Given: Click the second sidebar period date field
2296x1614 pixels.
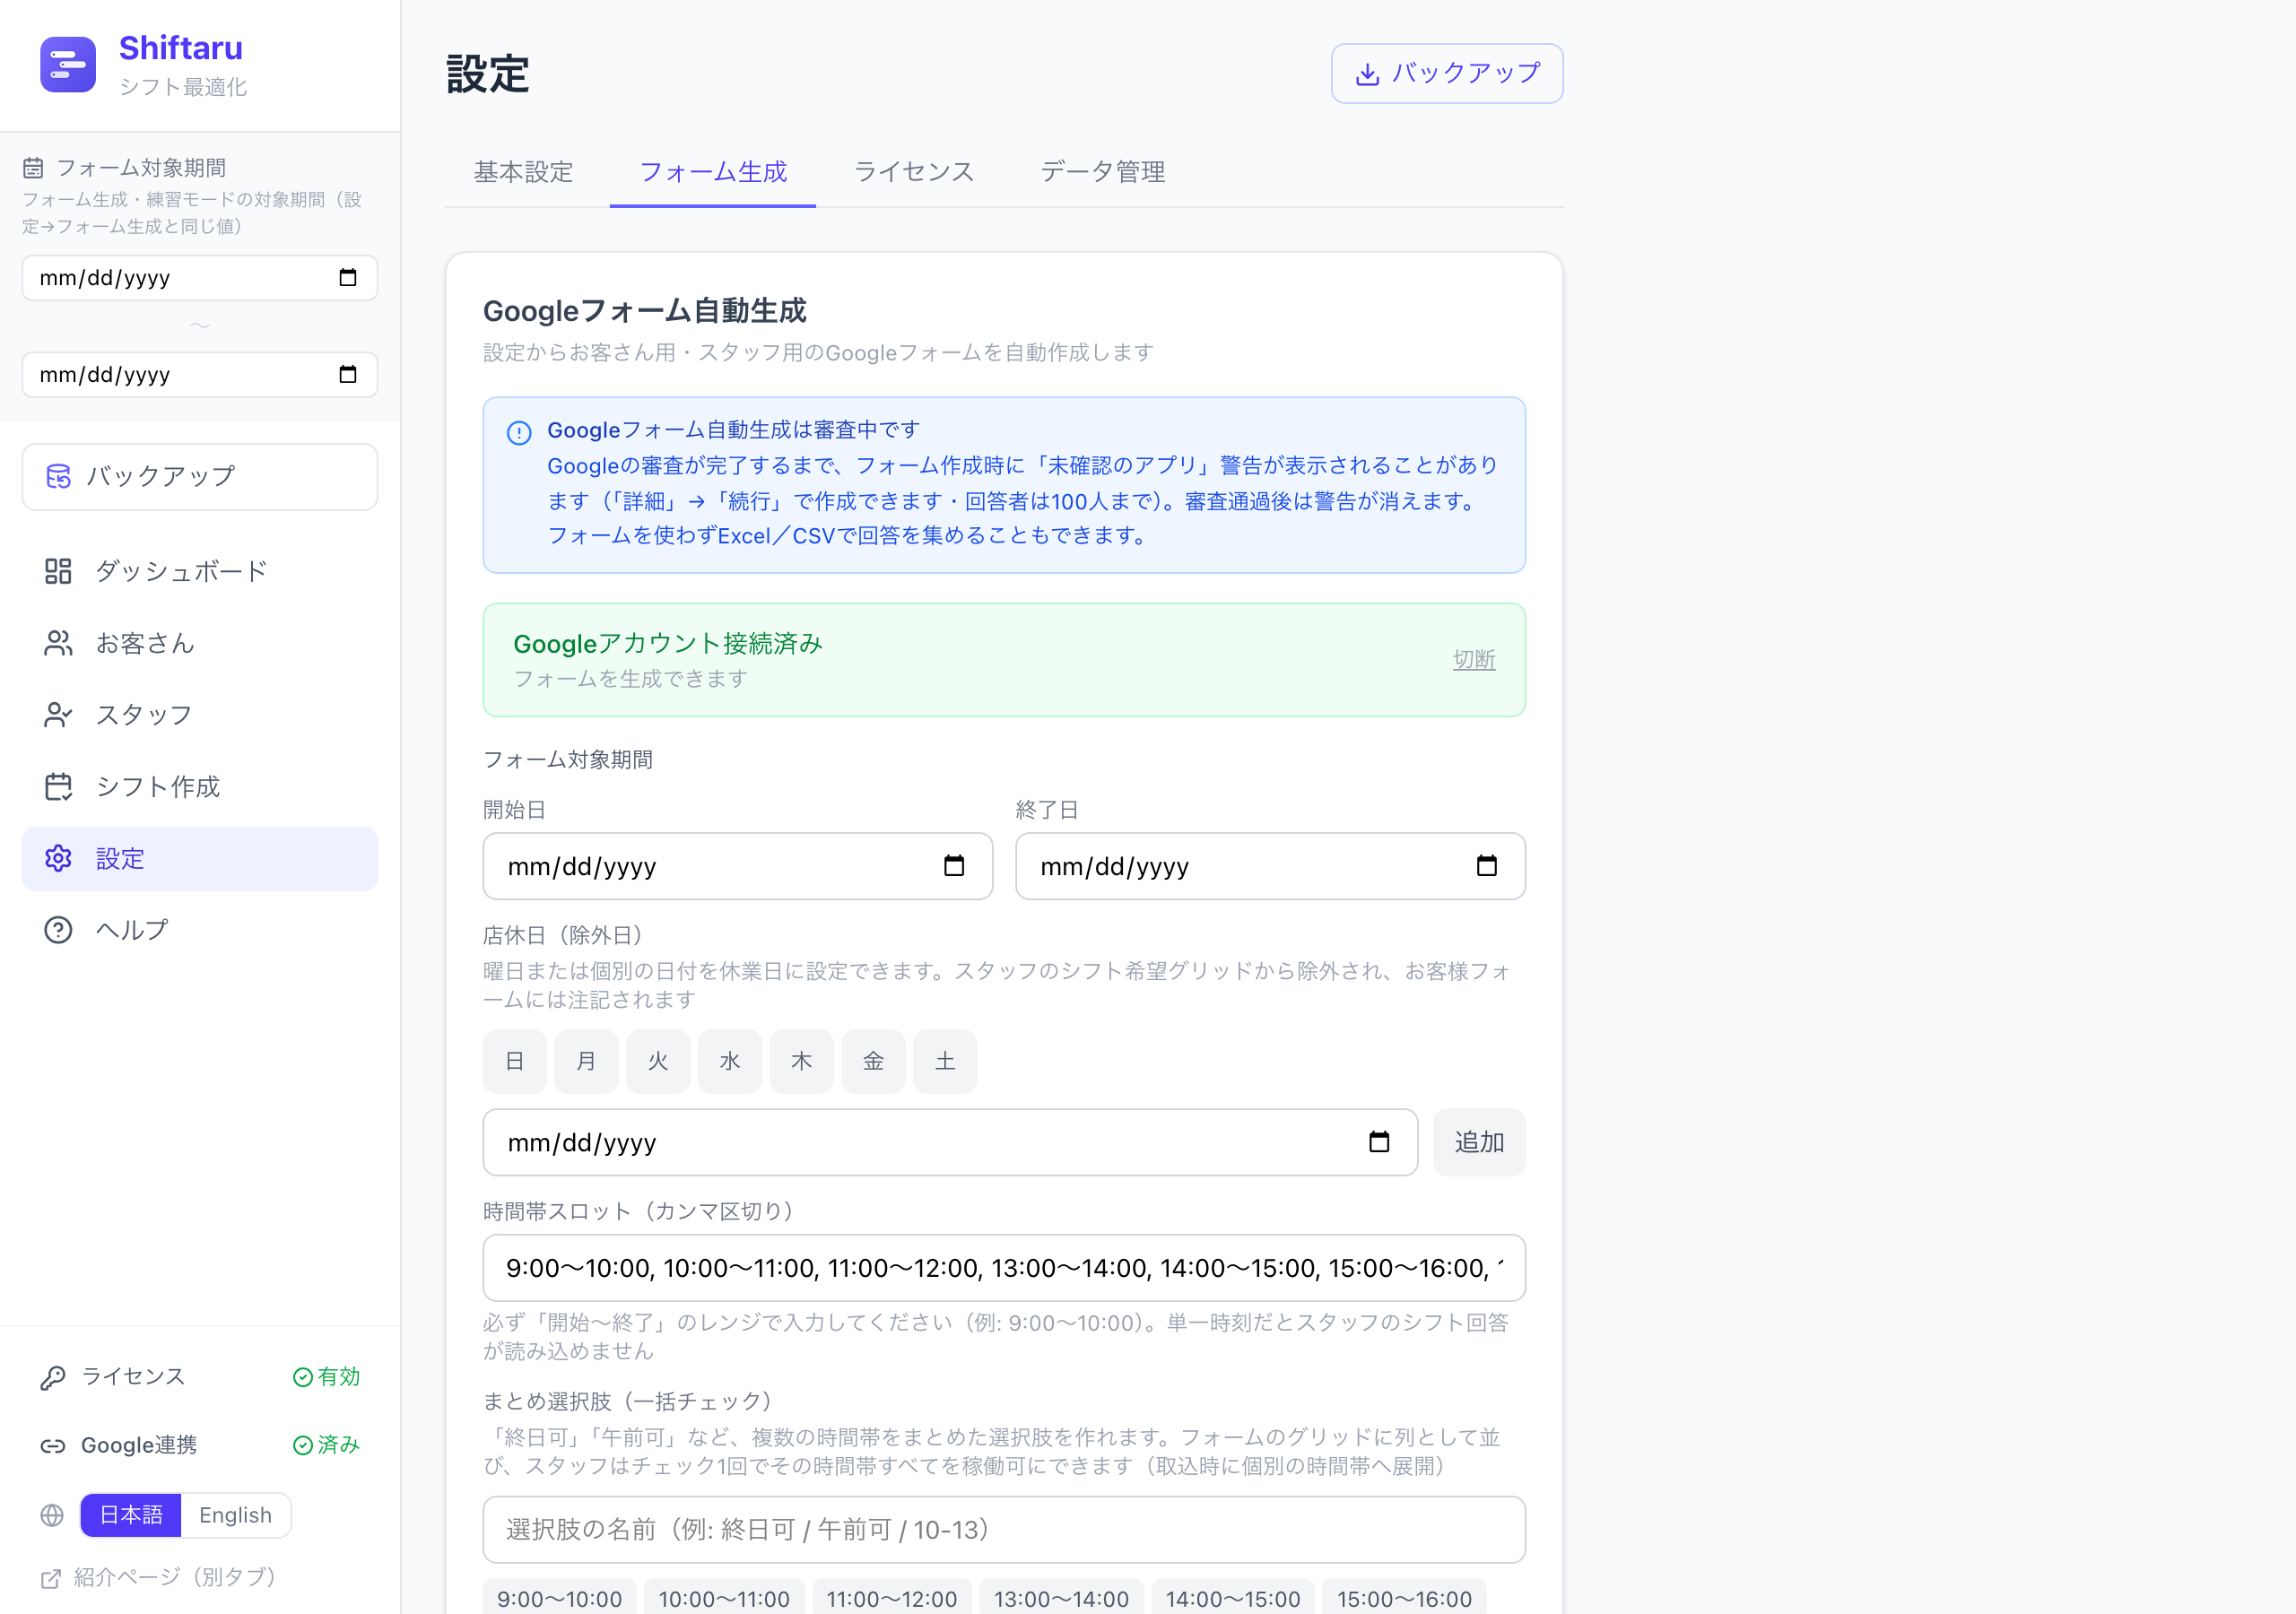Looking at the screenshot, I should [200, 375].
